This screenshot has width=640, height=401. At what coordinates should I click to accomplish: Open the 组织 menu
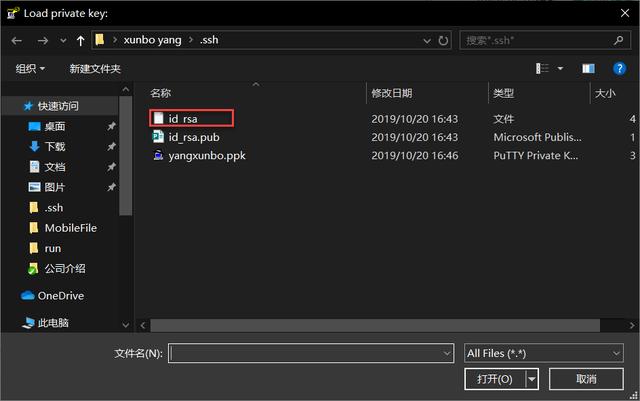click(x=30, y=69)
